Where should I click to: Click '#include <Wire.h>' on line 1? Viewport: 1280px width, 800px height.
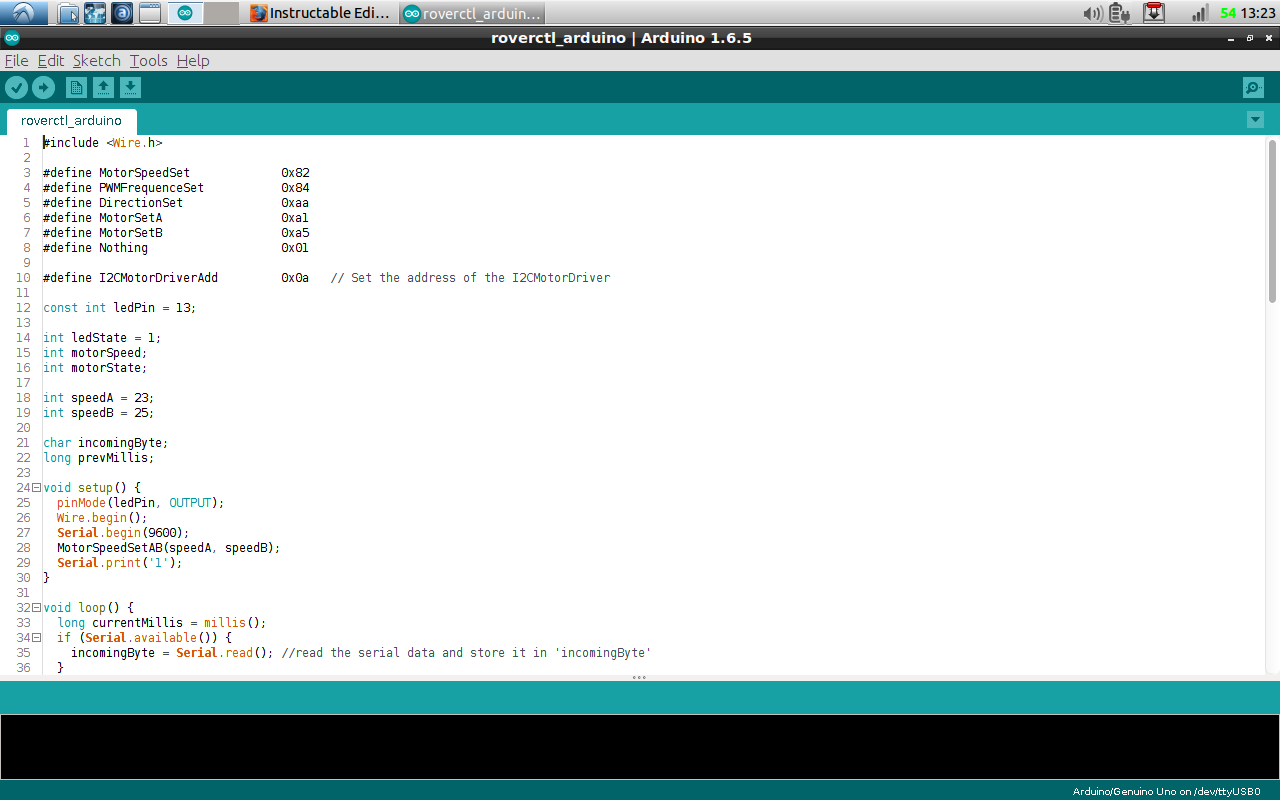click(103, 143)
